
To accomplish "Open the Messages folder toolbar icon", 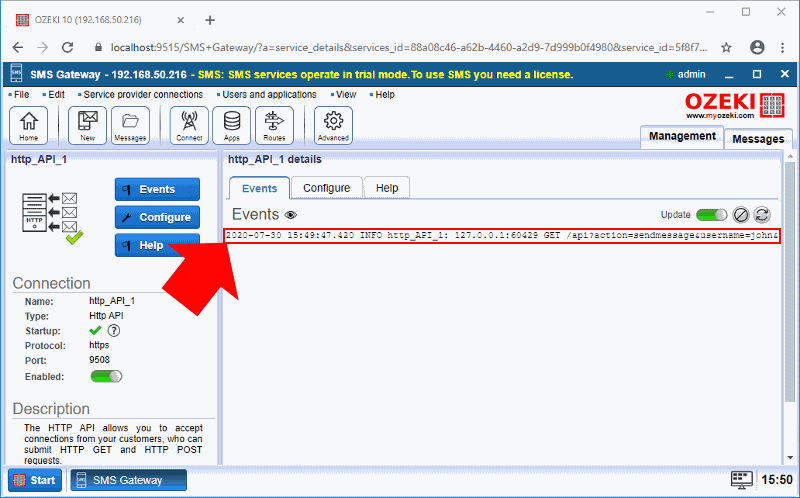I will [x=129, y=125].
